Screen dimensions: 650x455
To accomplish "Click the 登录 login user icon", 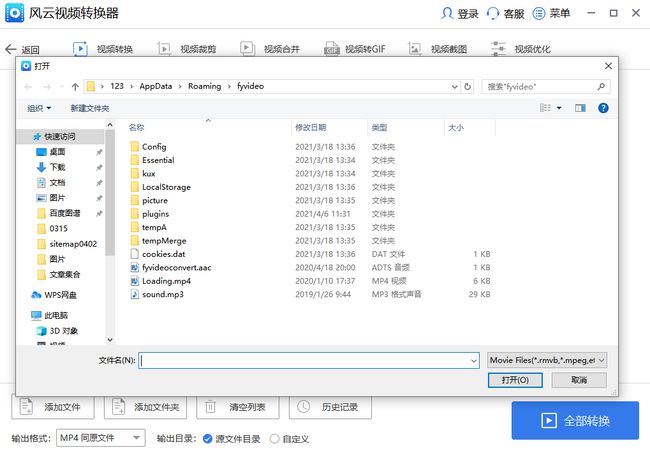I will point(446,13).
